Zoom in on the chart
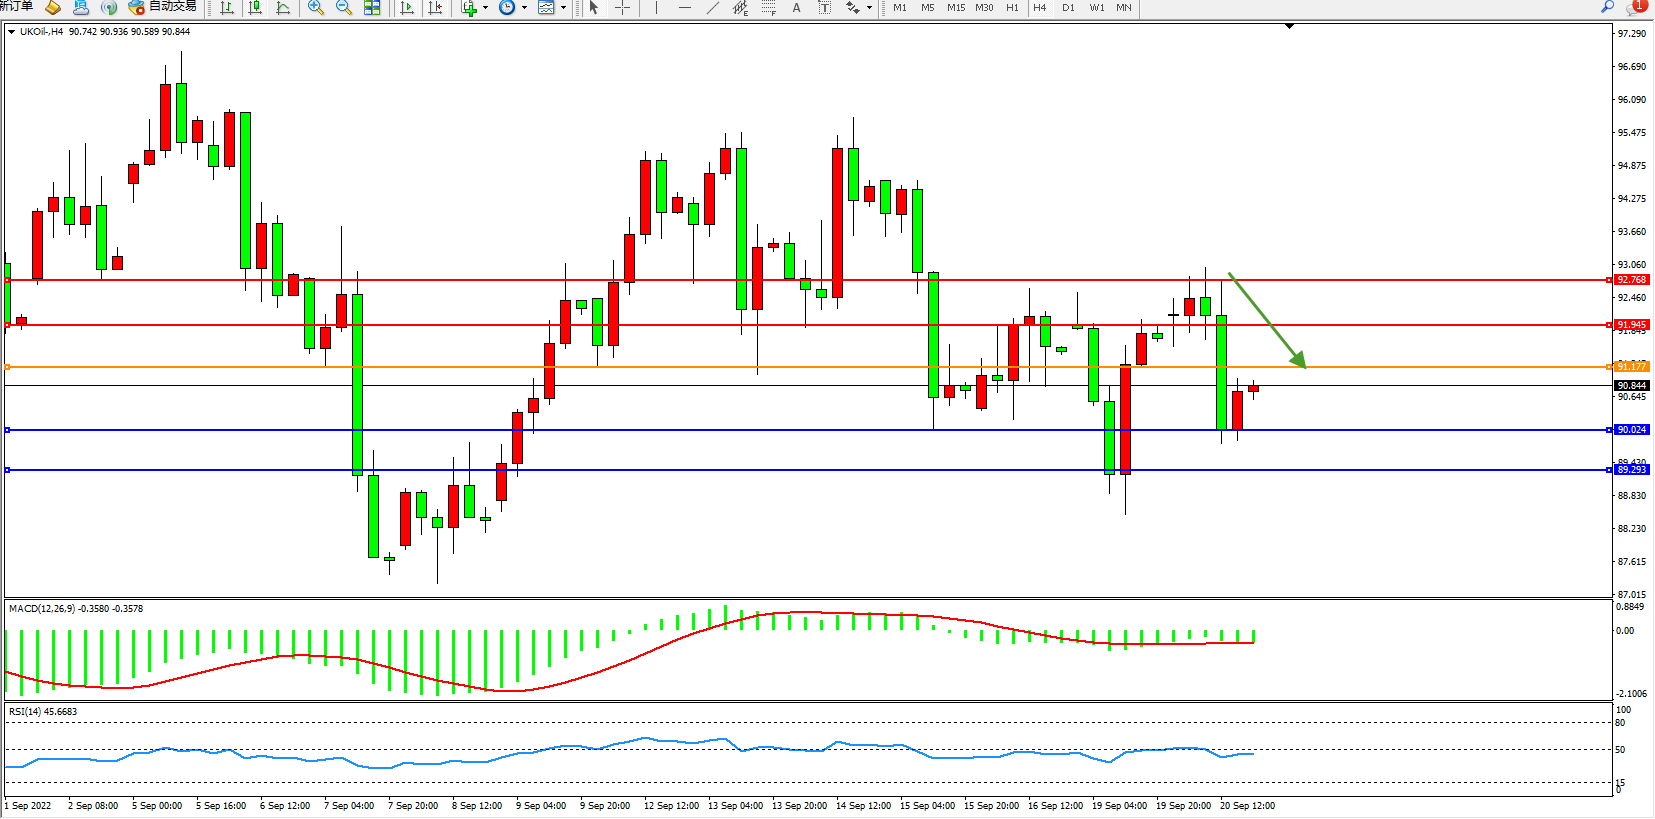The height and width of the screenshot is (819, 1655). [316, 8]
